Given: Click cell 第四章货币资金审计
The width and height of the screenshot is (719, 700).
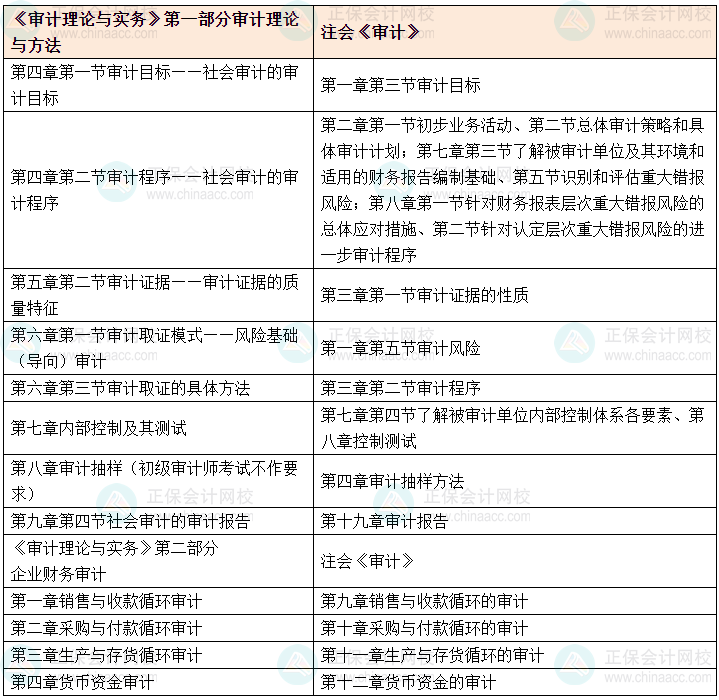Looking at the screenshot, I should point(158,682).
